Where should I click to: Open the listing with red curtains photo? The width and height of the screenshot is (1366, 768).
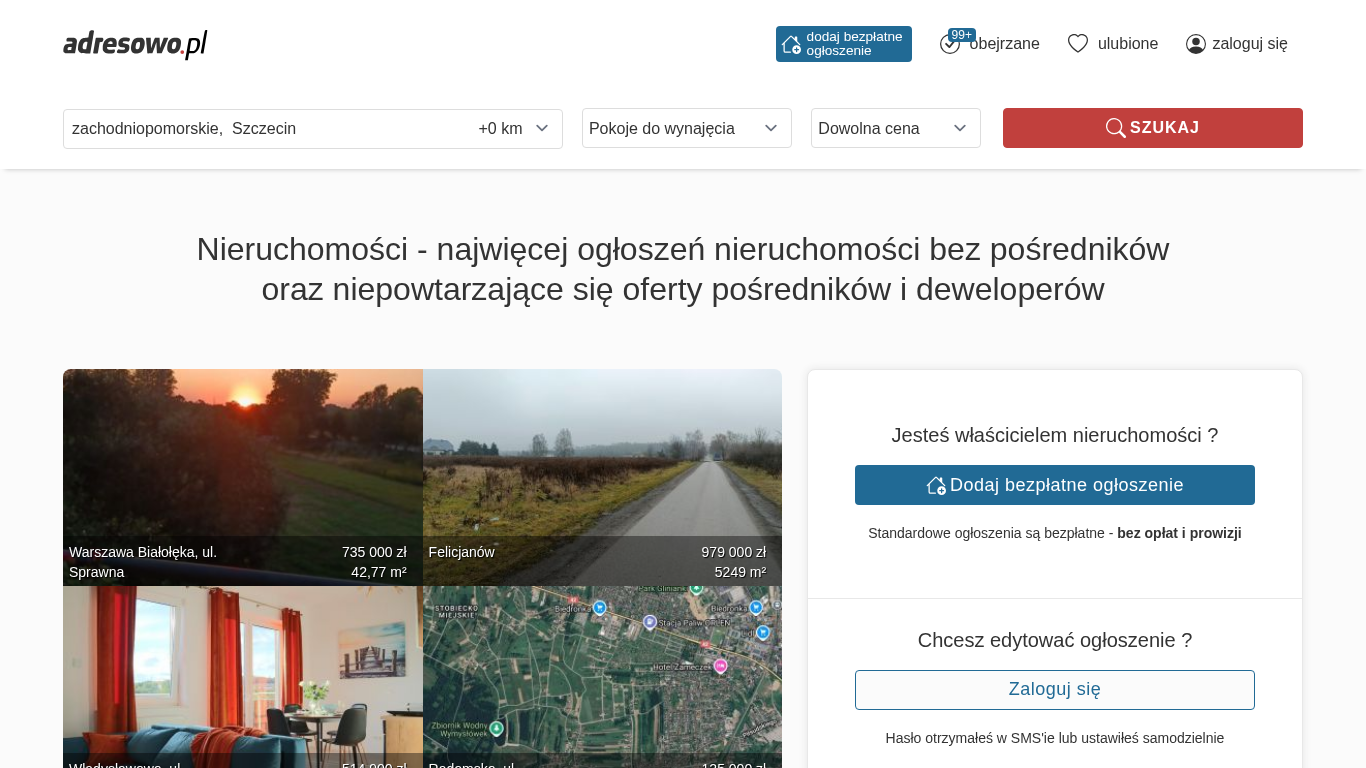tap(242, 670)
